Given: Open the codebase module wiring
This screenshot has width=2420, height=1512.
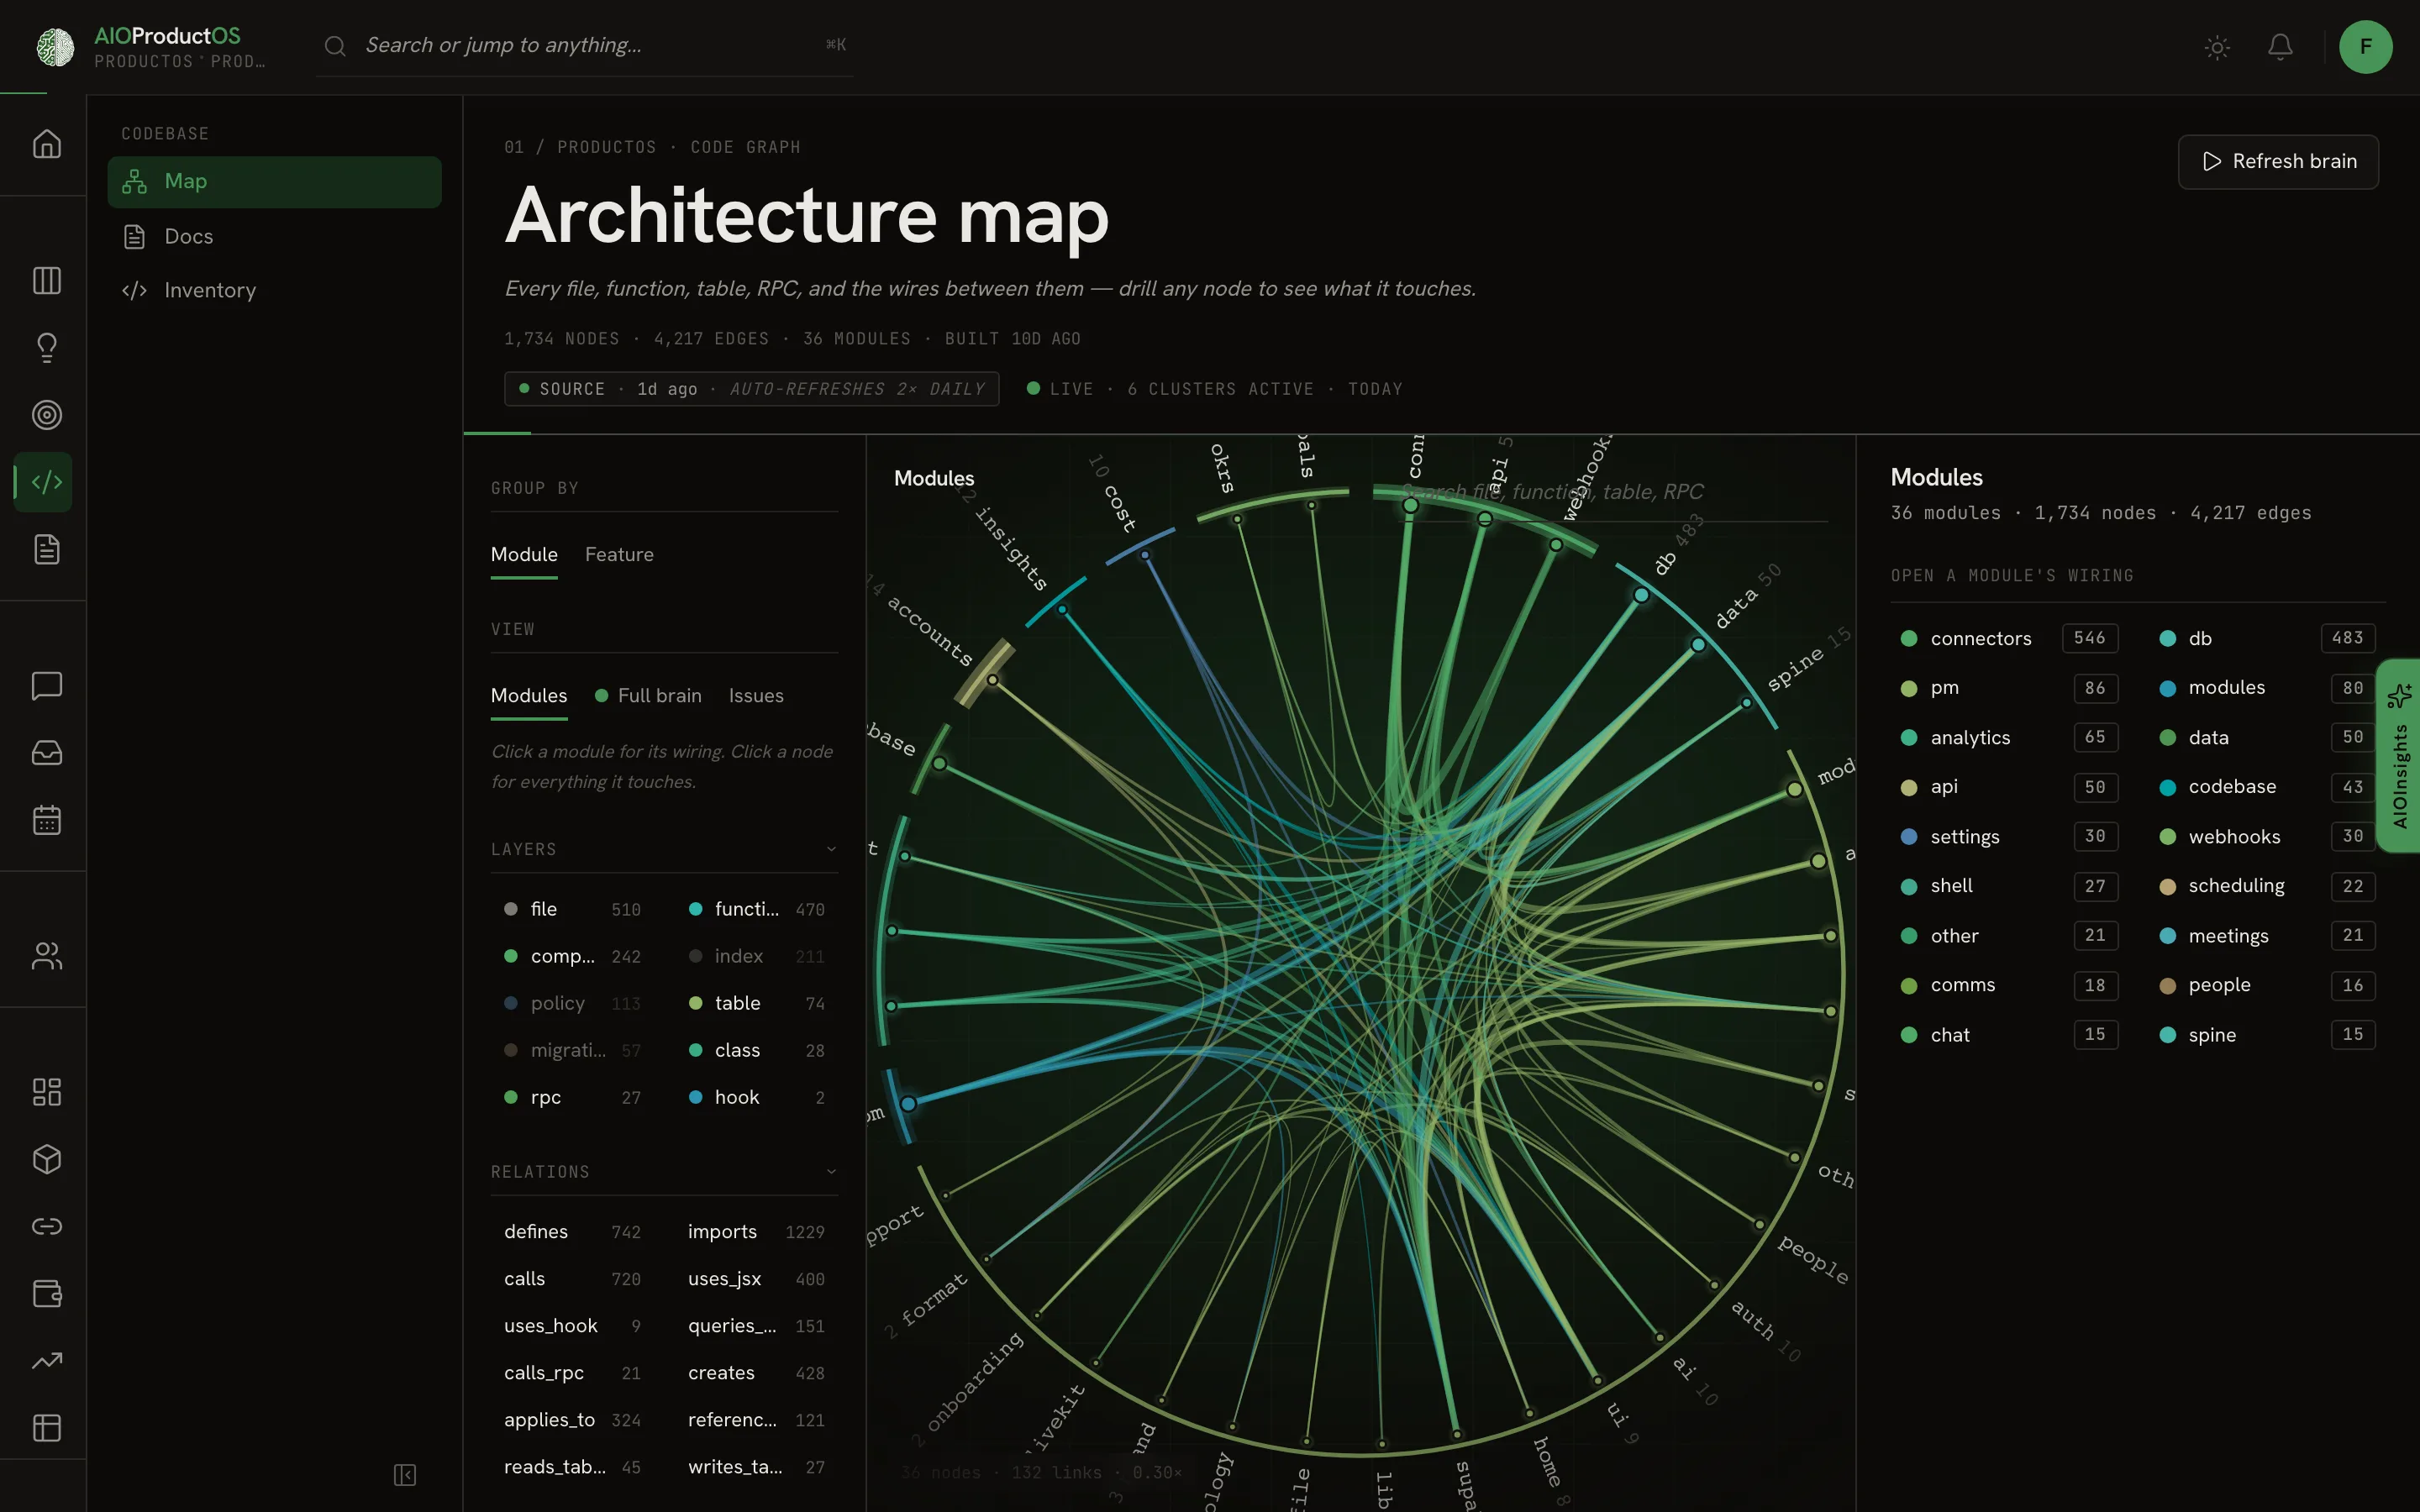Looking at the screenshot, I should pyautogui.click(x=2266, y=787).
